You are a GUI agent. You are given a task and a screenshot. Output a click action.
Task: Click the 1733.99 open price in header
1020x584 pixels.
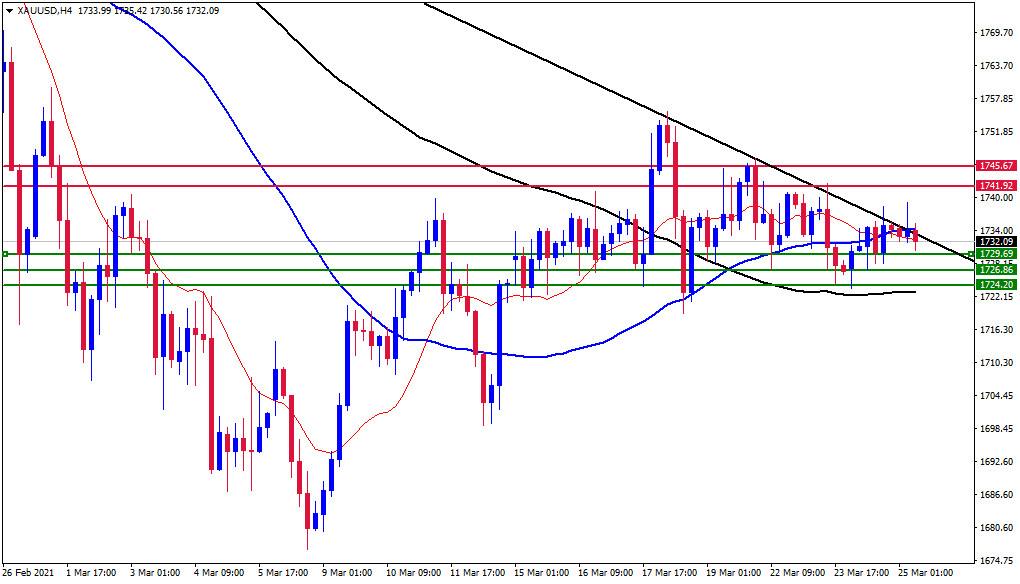[94, 10]
